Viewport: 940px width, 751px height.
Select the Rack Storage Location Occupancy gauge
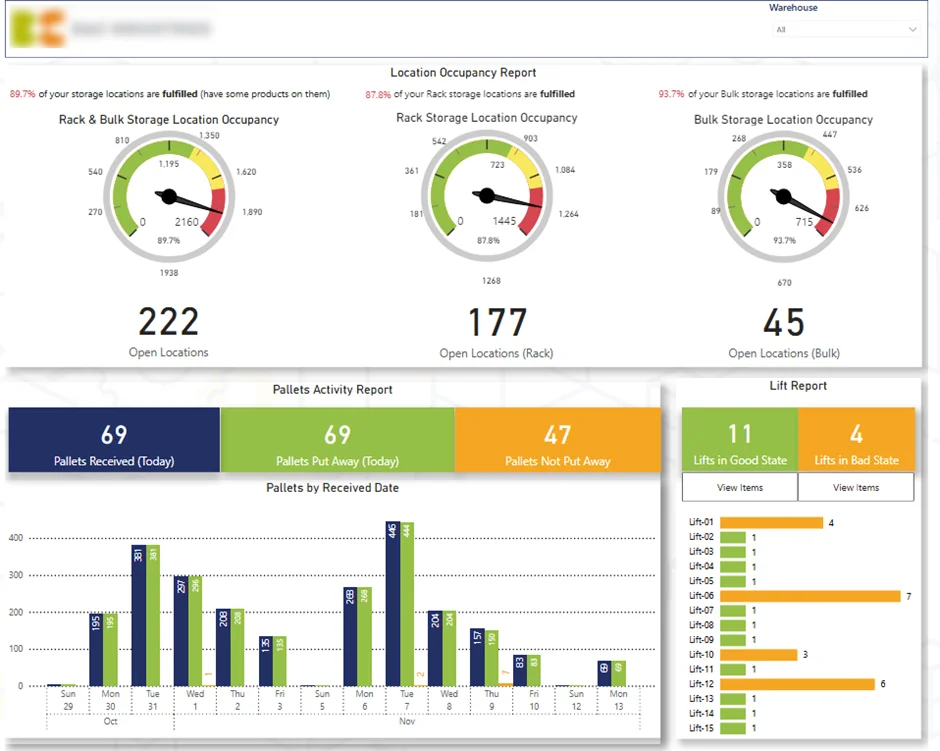coord(487,195)
